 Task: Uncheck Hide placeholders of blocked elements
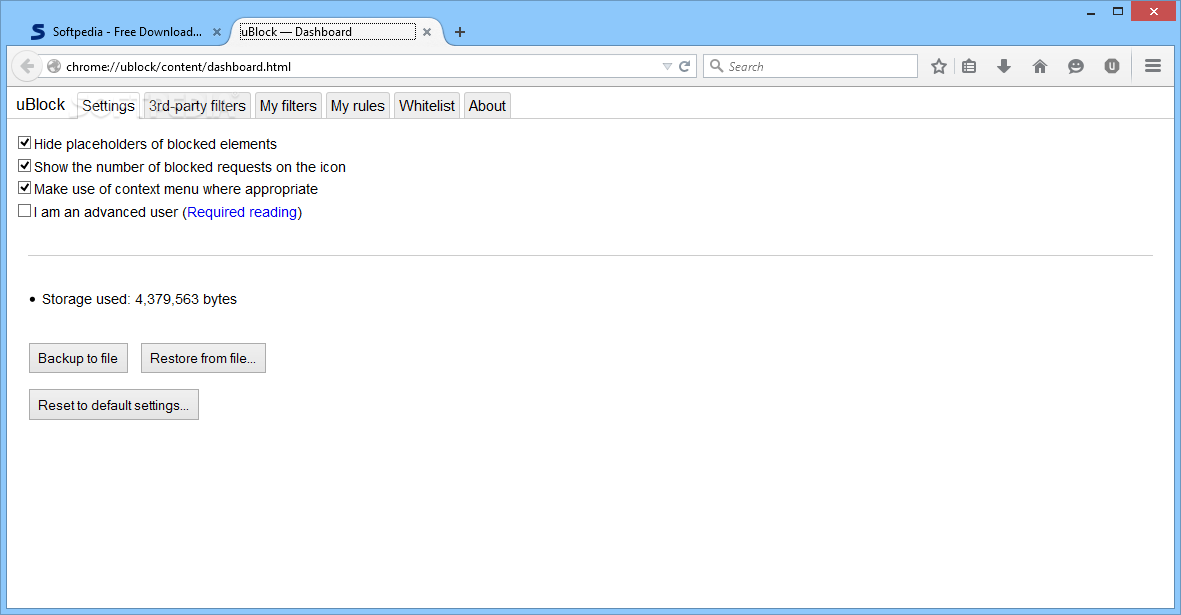coord(25,143)
